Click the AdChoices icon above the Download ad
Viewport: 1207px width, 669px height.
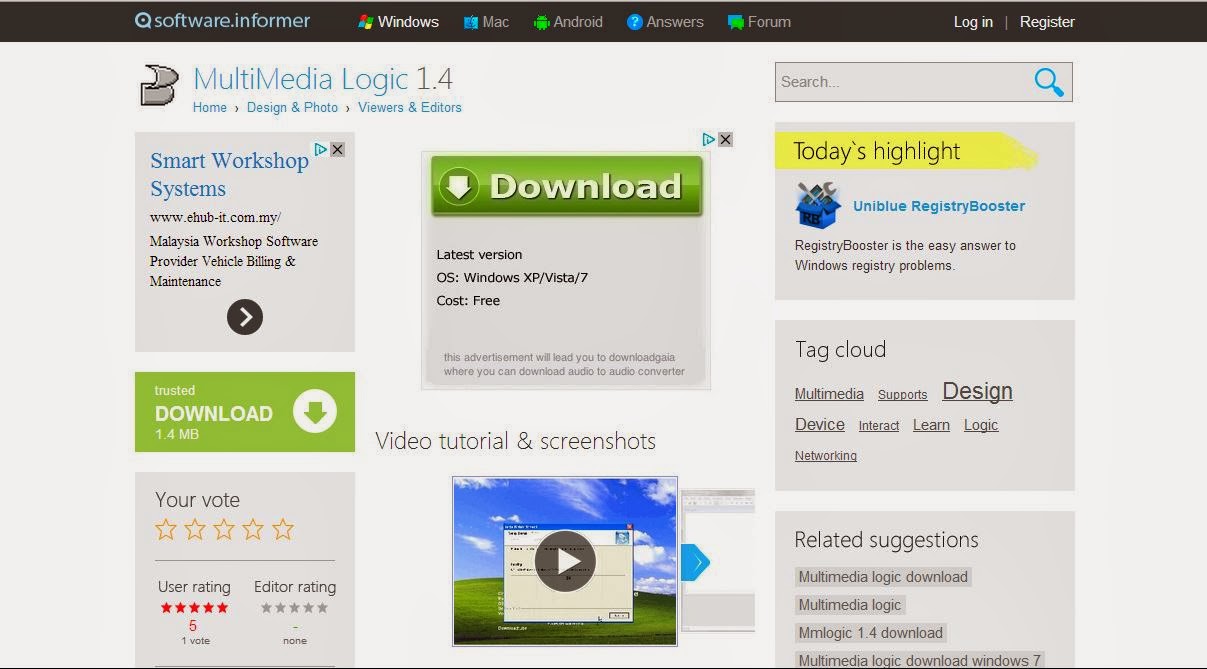pyautogui.click(x=708, y=139)
